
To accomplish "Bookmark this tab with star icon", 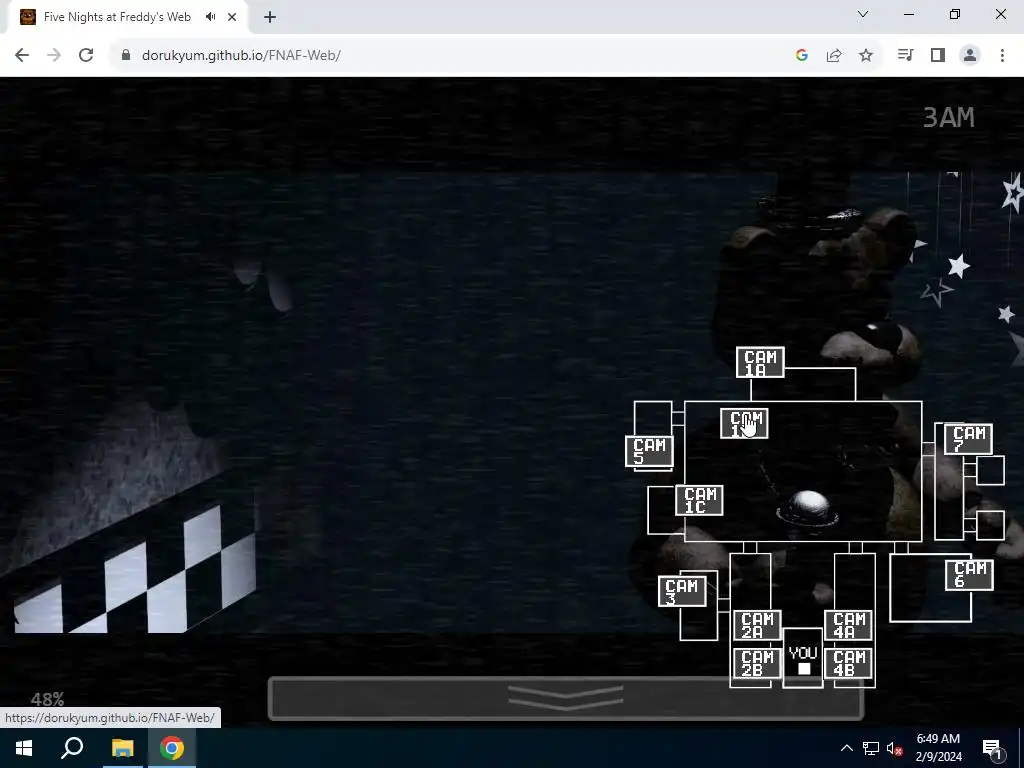I will (866, 56).
